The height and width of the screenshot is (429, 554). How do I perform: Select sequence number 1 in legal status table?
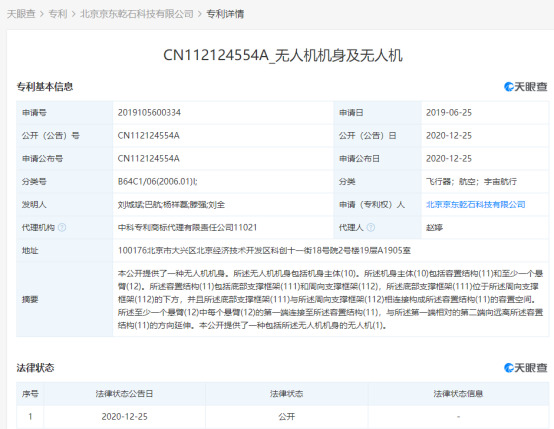tap(30, 417)
